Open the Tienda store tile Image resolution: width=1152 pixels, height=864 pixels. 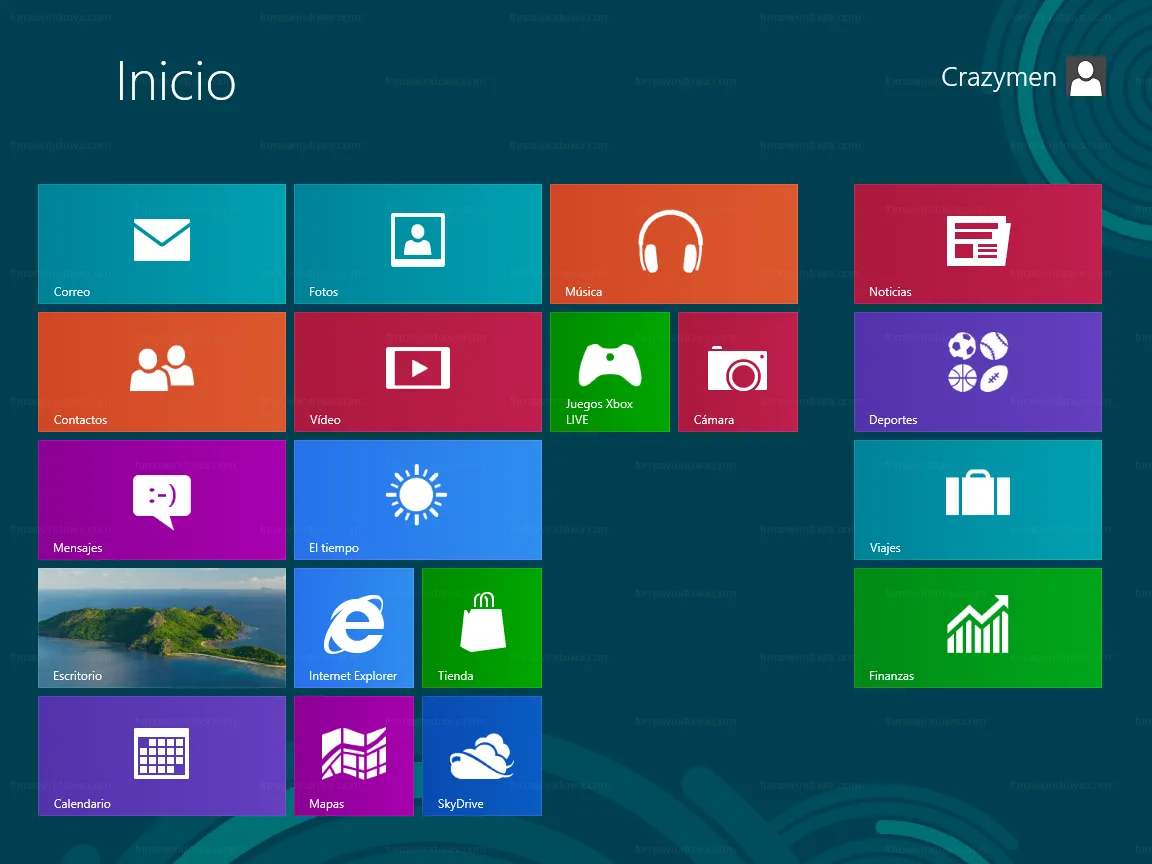(482, 627)
